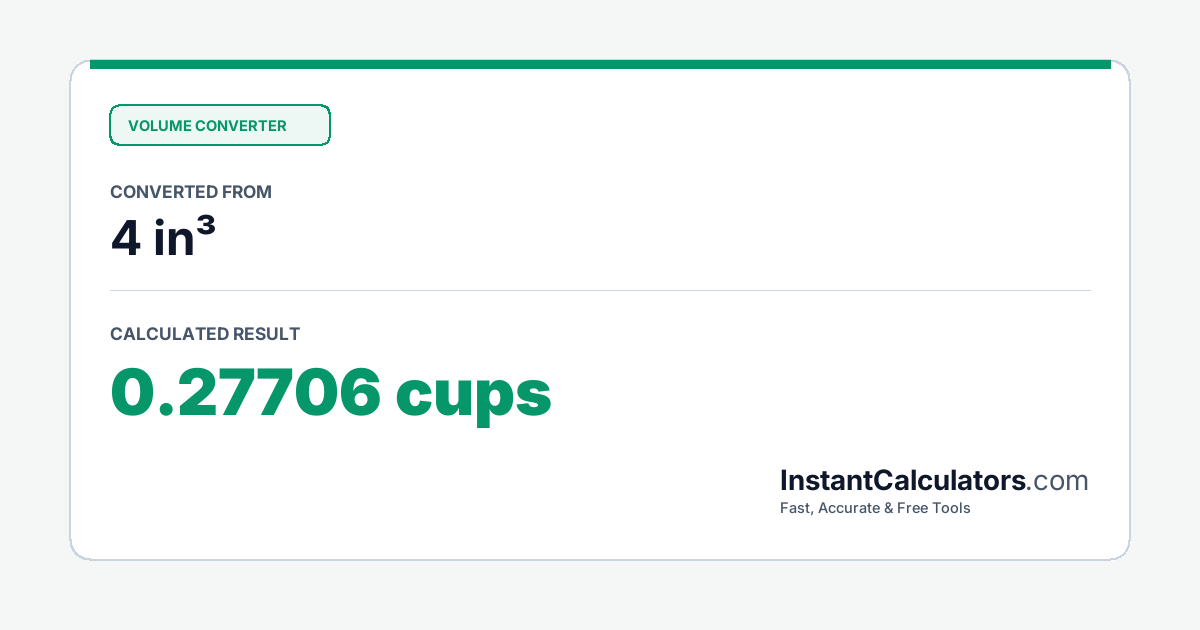Click the superscript 3 in the unit
The width and height of the screenshot is (1200, 630).
206,229
